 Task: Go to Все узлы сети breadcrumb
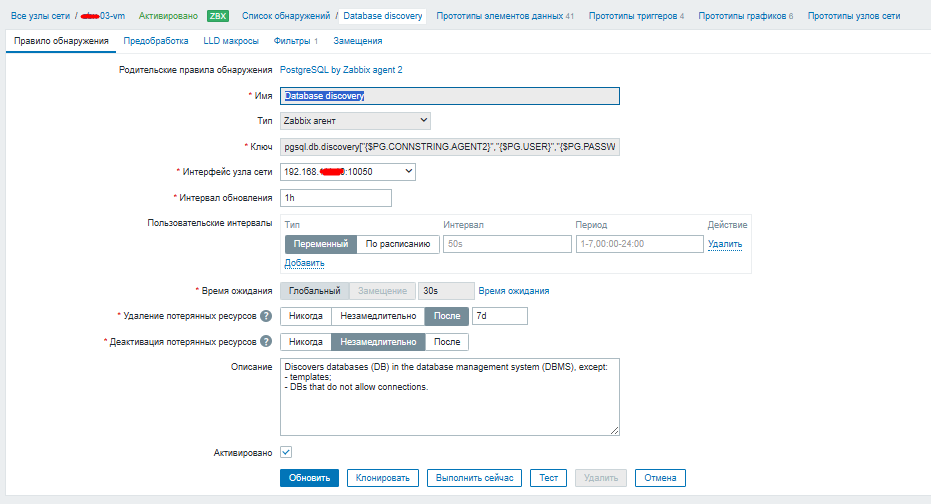point(40,16)
